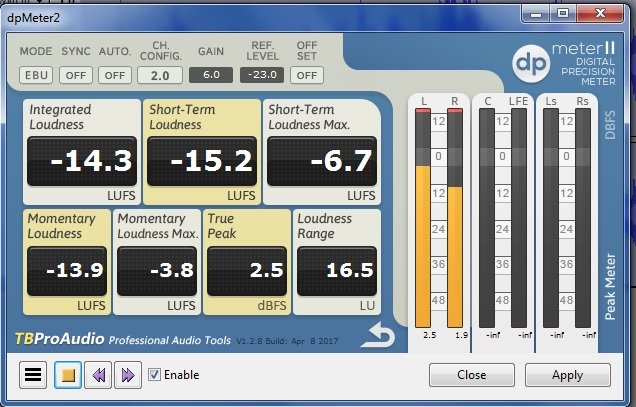Click the 1.9 peak value under R meter
636x407 pixels.
point(461,335)
